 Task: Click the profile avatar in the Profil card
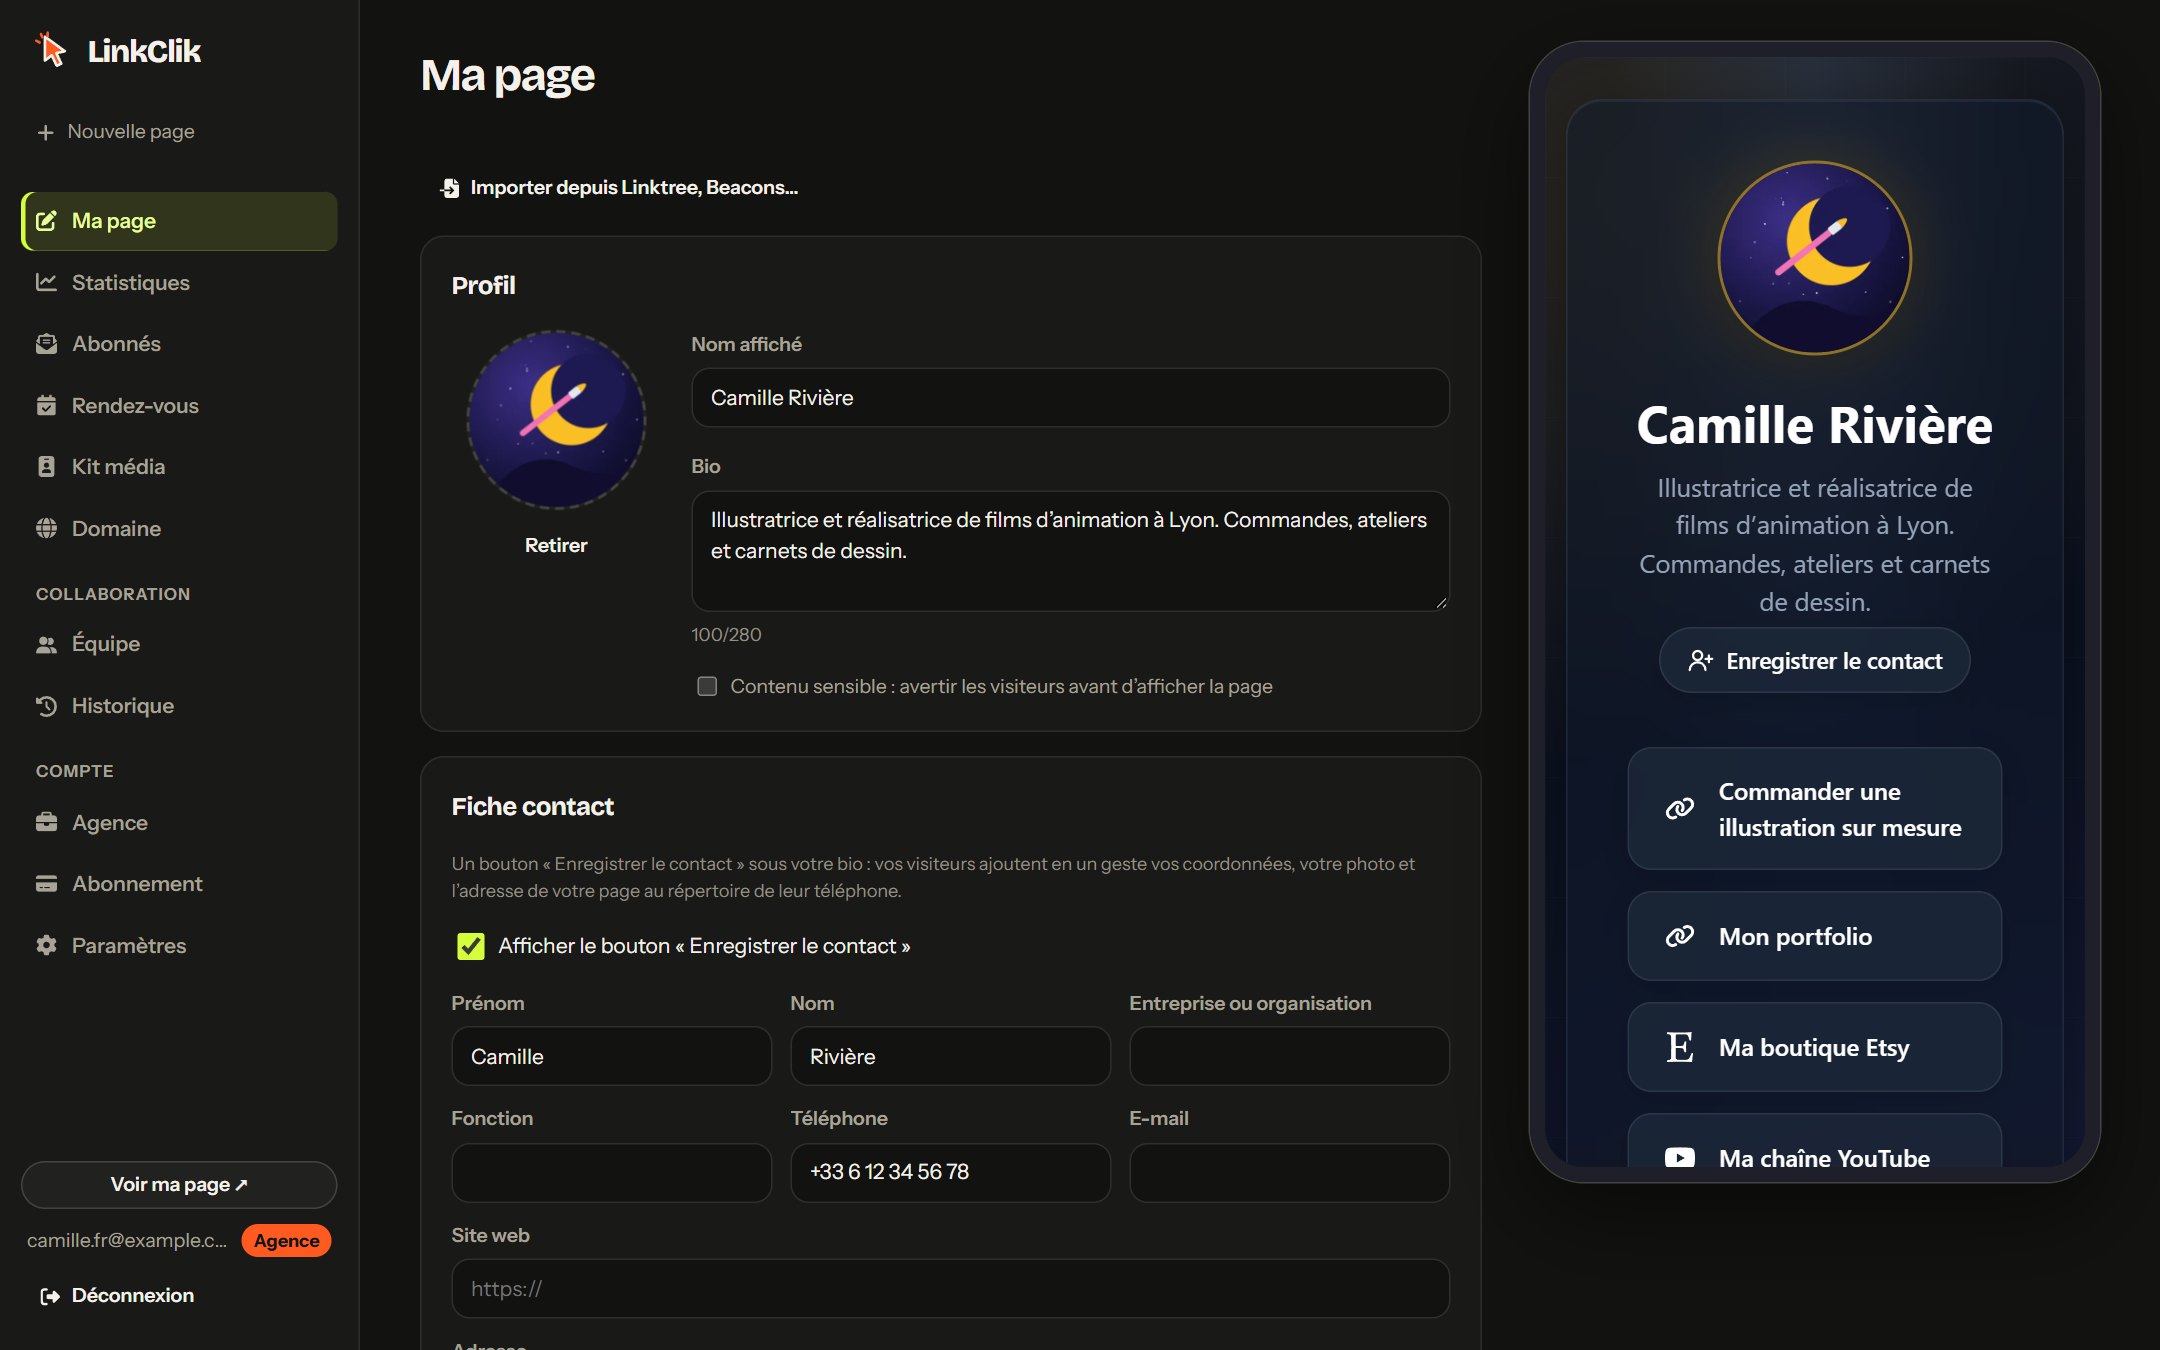556,420
